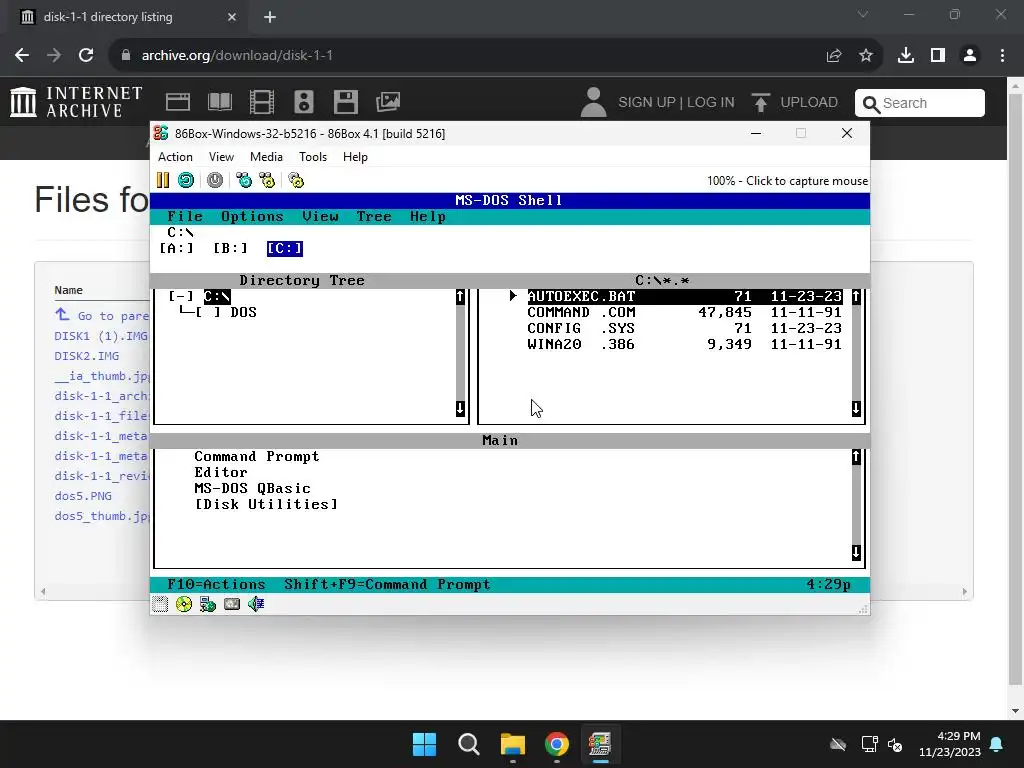1024x768 pixels.
Task: Click the hard disk icon in 86Box status bar
Action: pos(232,604)
